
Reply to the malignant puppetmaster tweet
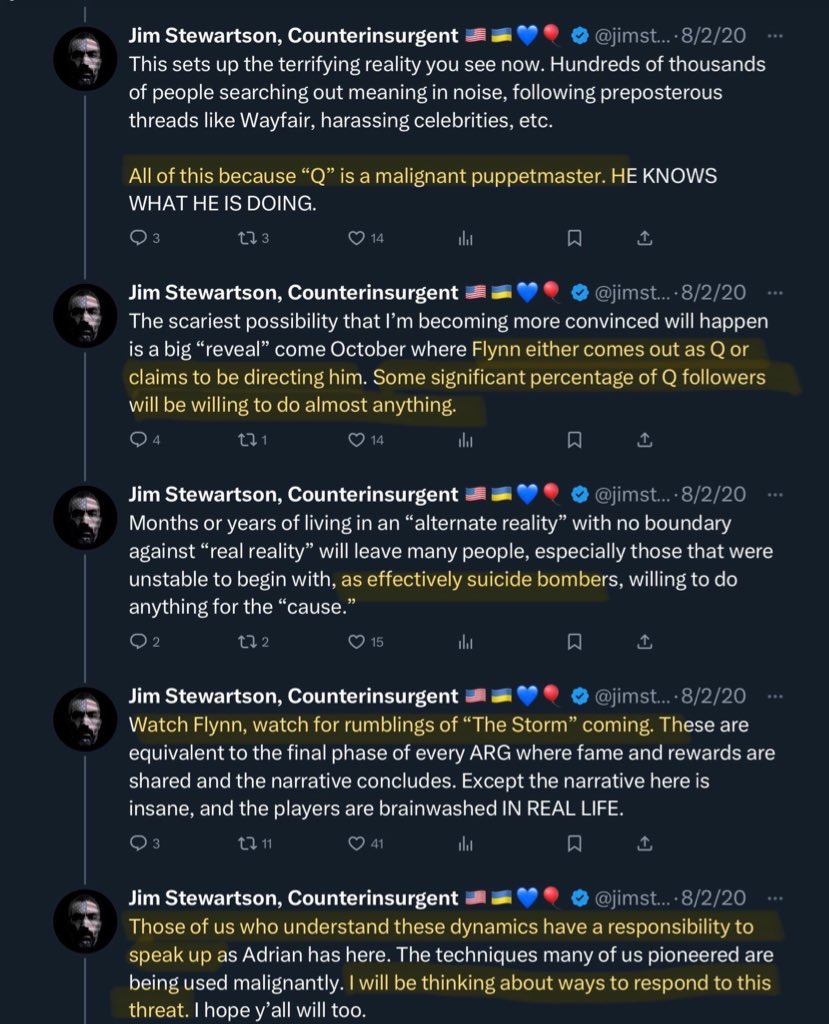(144, 238)
